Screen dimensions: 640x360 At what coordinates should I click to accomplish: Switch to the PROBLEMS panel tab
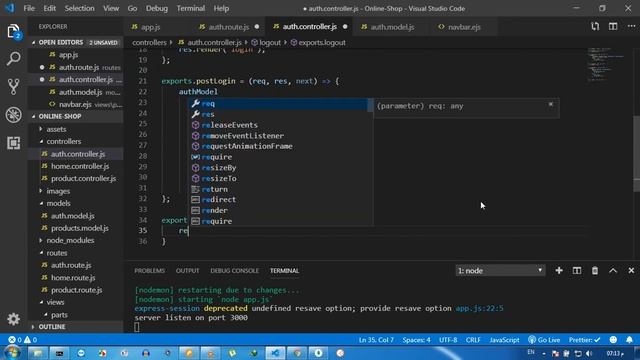click(x=149, y=271)
